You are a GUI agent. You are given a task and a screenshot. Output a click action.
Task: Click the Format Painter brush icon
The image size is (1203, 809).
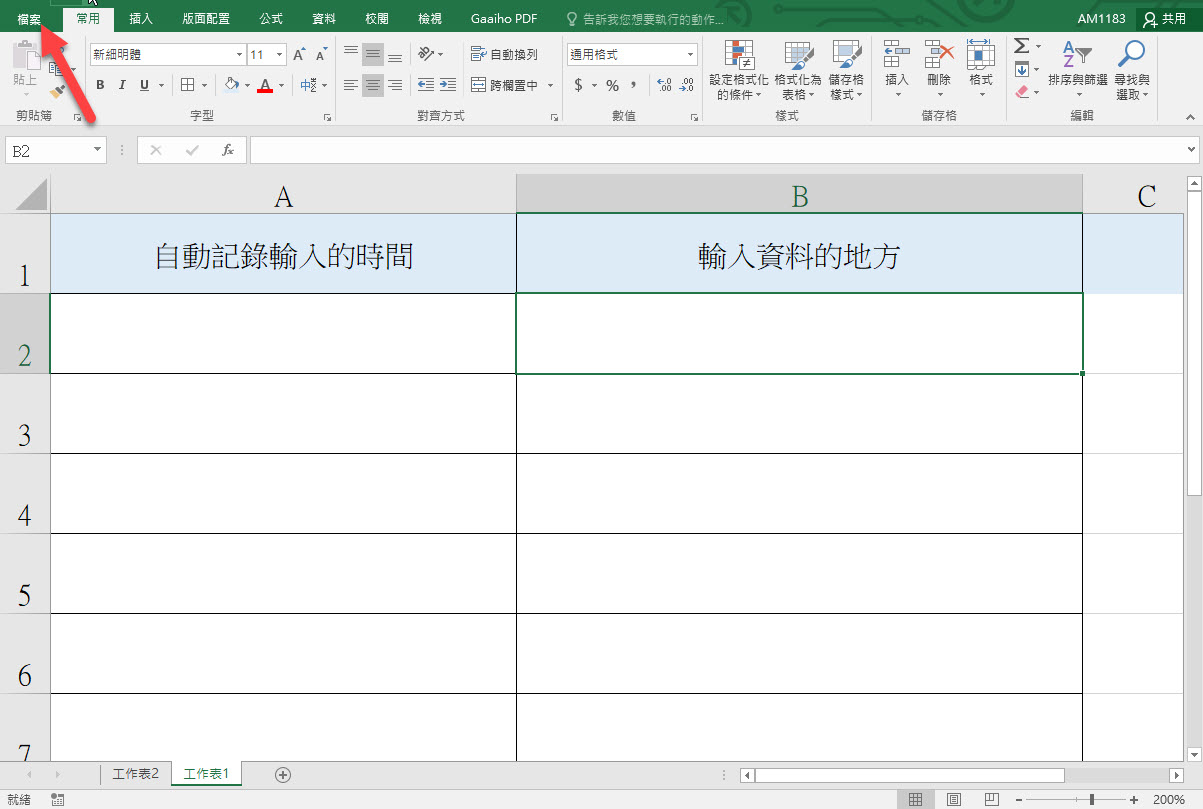click(57, 93)
